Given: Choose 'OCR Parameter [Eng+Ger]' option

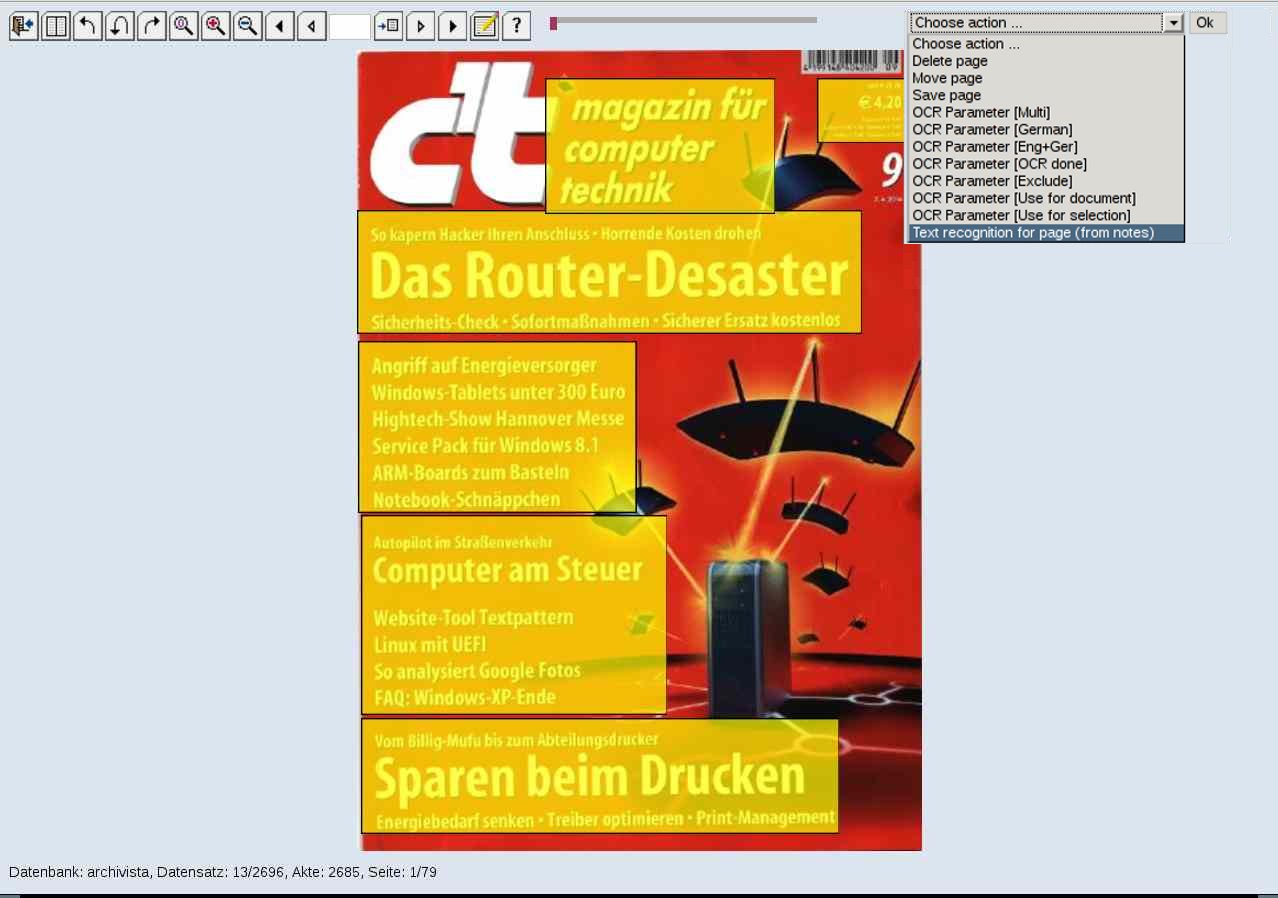Looking at the screenshot, I should (1046, 146).
